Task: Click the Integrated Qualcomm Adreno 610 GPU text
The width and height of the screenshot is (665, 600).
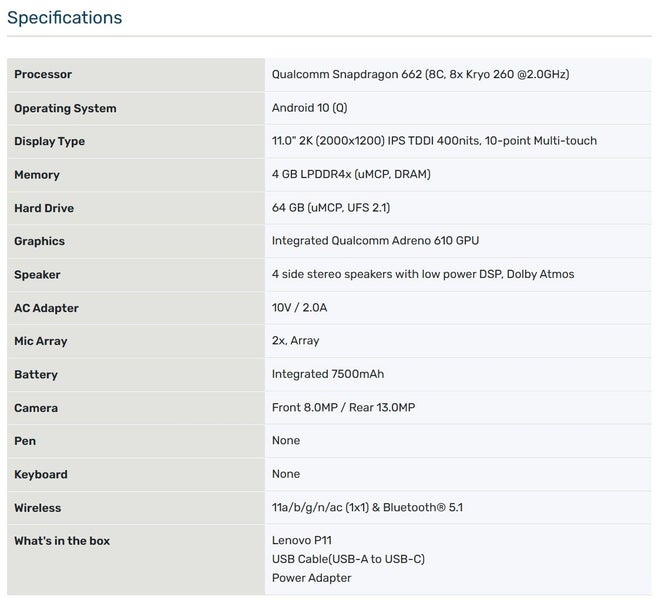Action: pyautogui.click(x=374, y=241)
